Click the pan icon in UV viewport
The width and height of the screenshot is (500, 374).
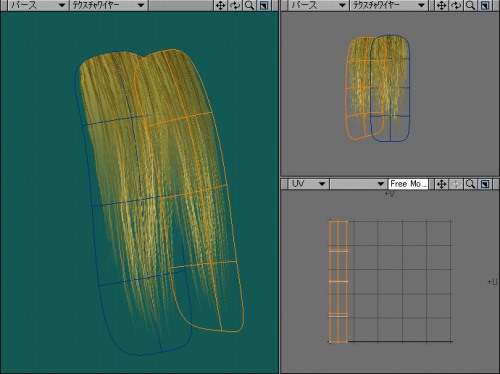(441, 184)
